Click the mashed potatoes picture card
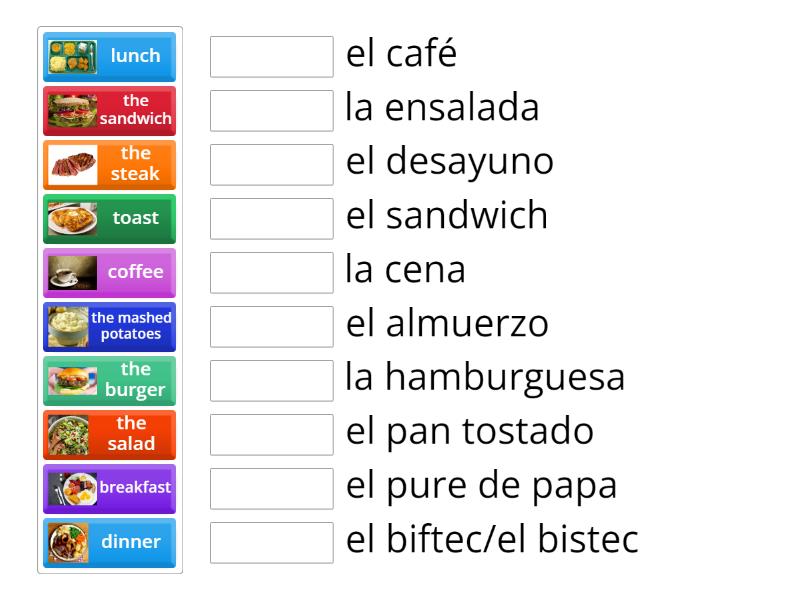This screenshot has width=800, height=600. pos(109,326)
